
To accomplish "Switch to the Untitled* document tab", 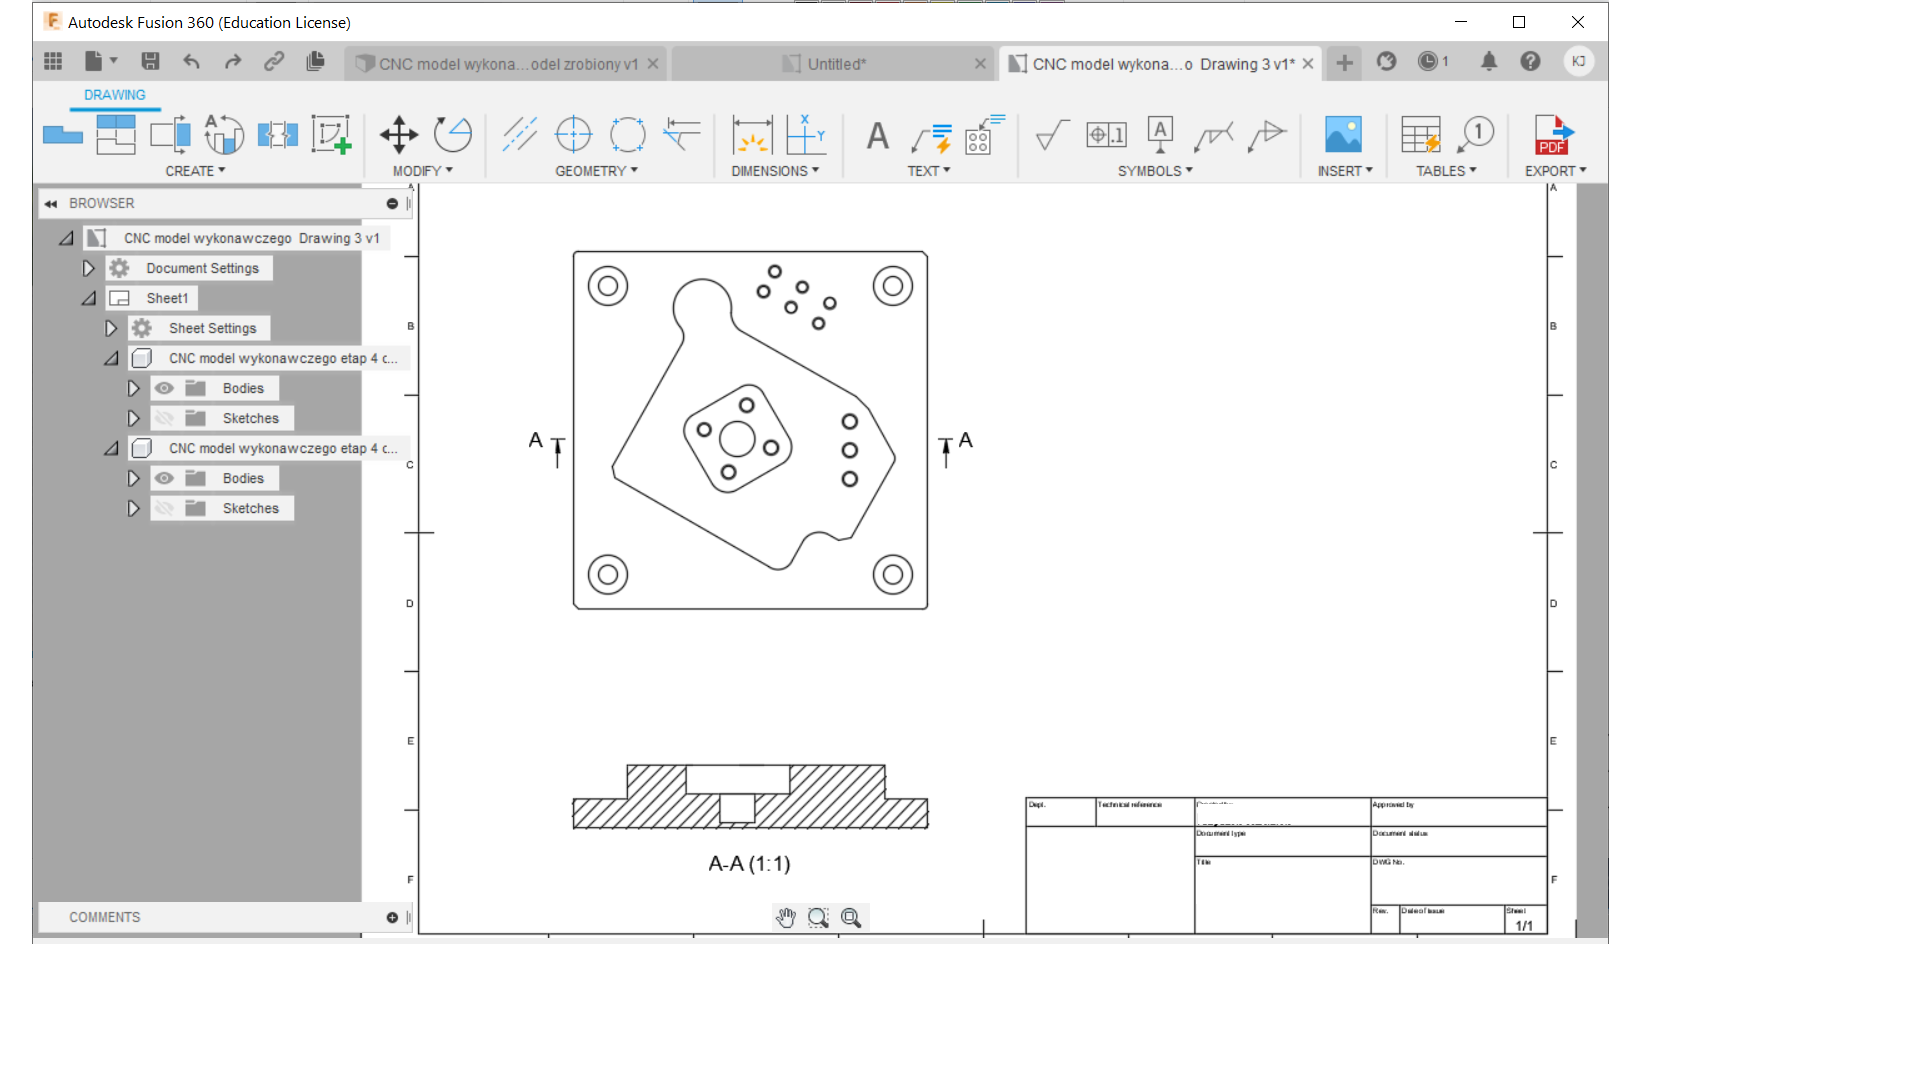I will pyautogui.click(x=835, y=64).
